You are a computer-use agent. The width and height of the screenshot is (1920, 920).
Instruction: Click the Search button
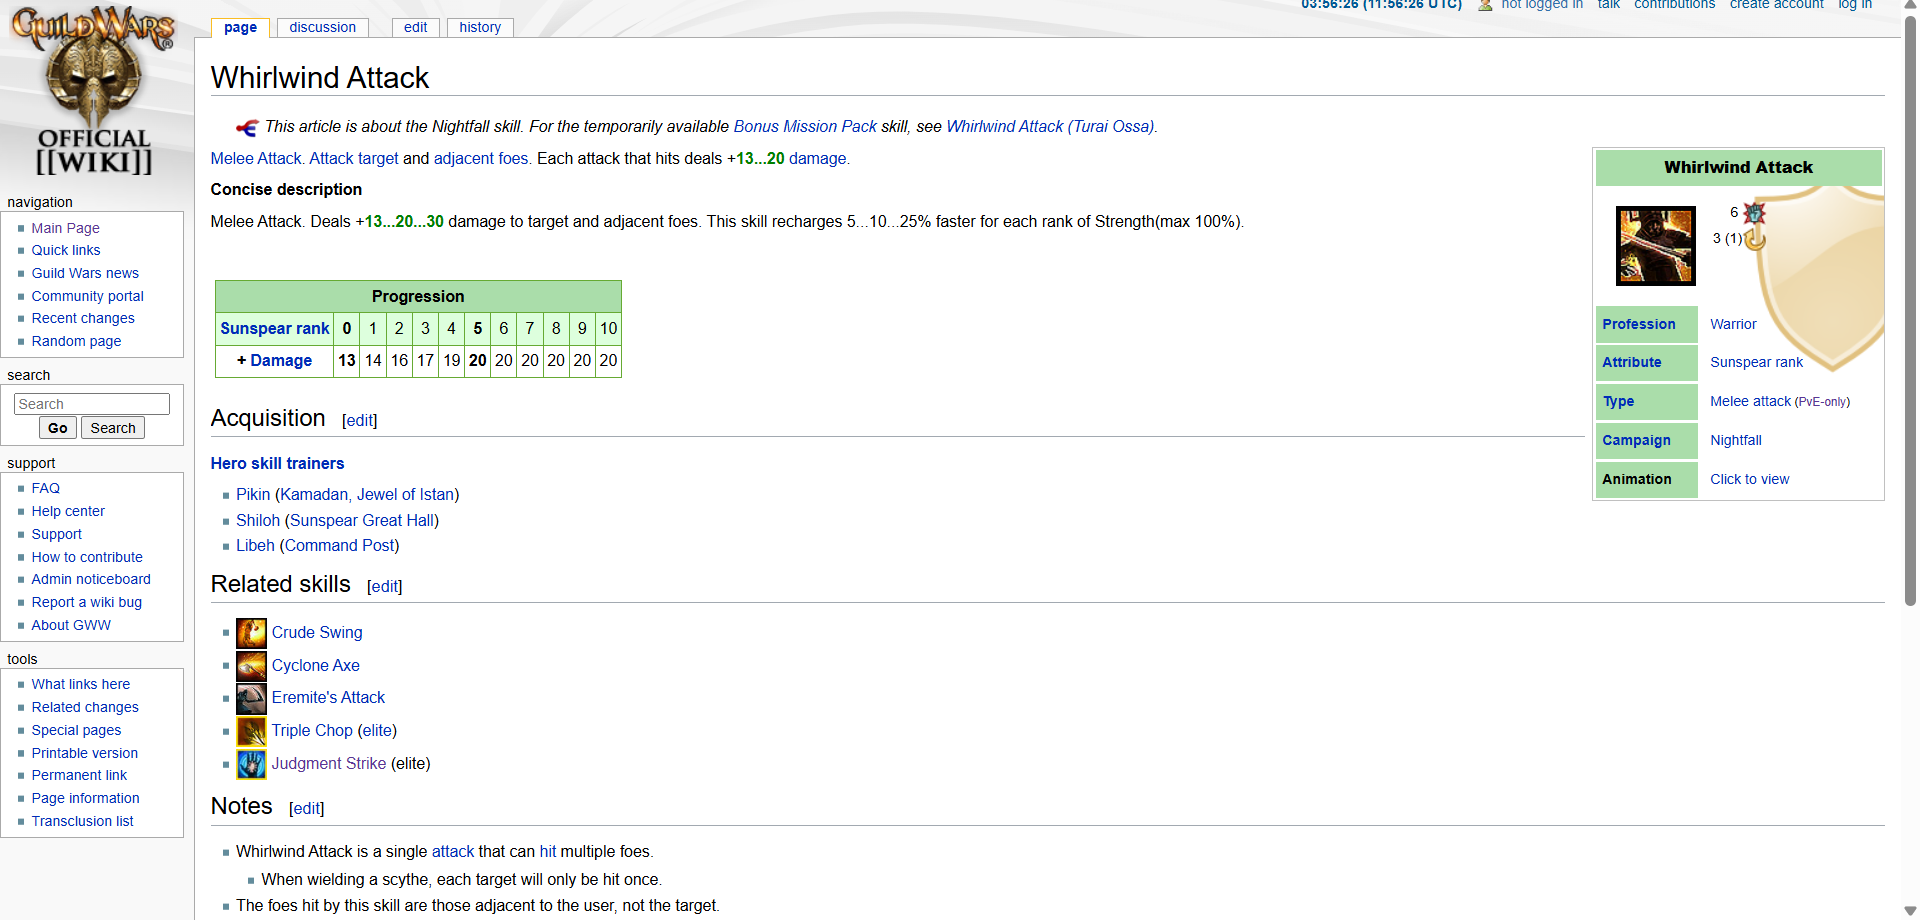(x=113, y=428)
